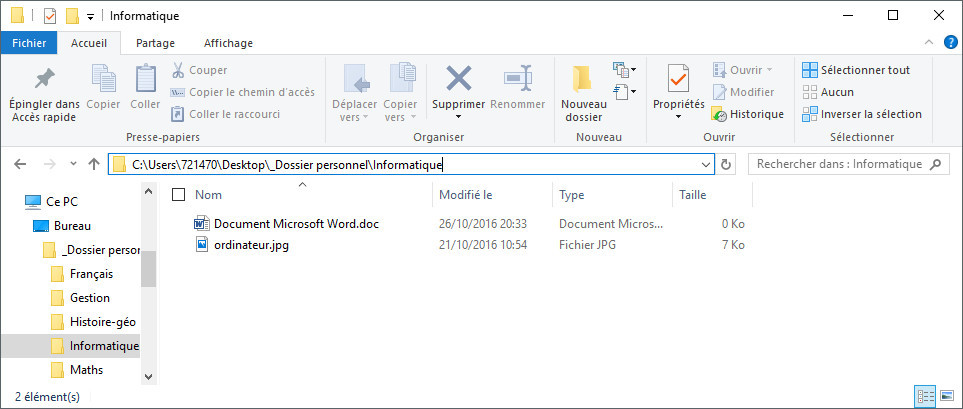Switch to details view toggle in status bar
Image resolution: width=963 pixels, height=409 pixels.
[926, 396]
